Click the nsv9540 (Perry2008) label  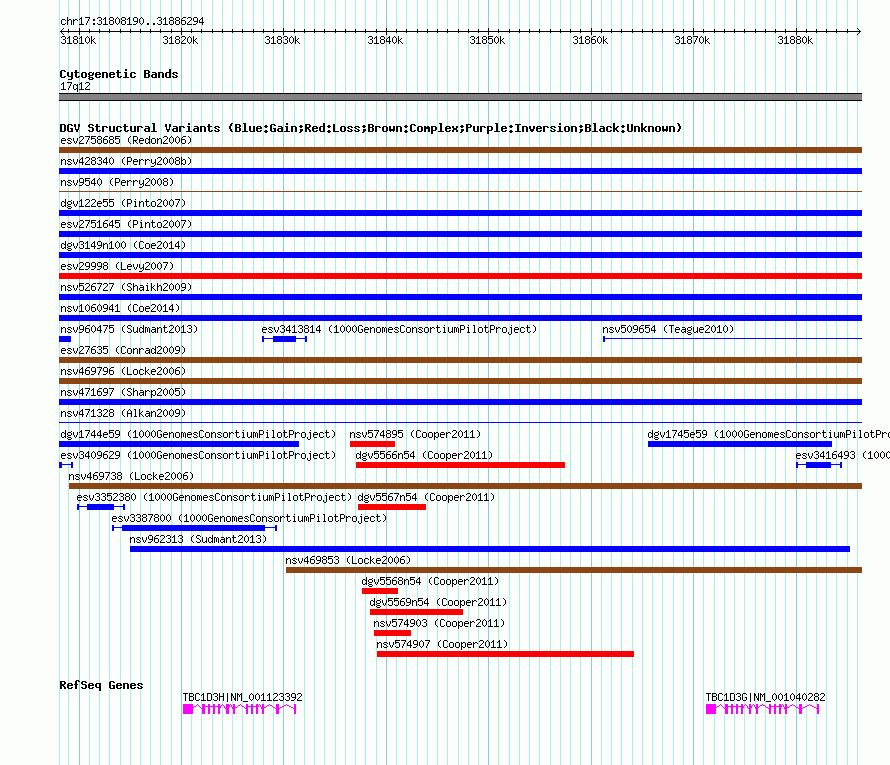pos(117,182)
